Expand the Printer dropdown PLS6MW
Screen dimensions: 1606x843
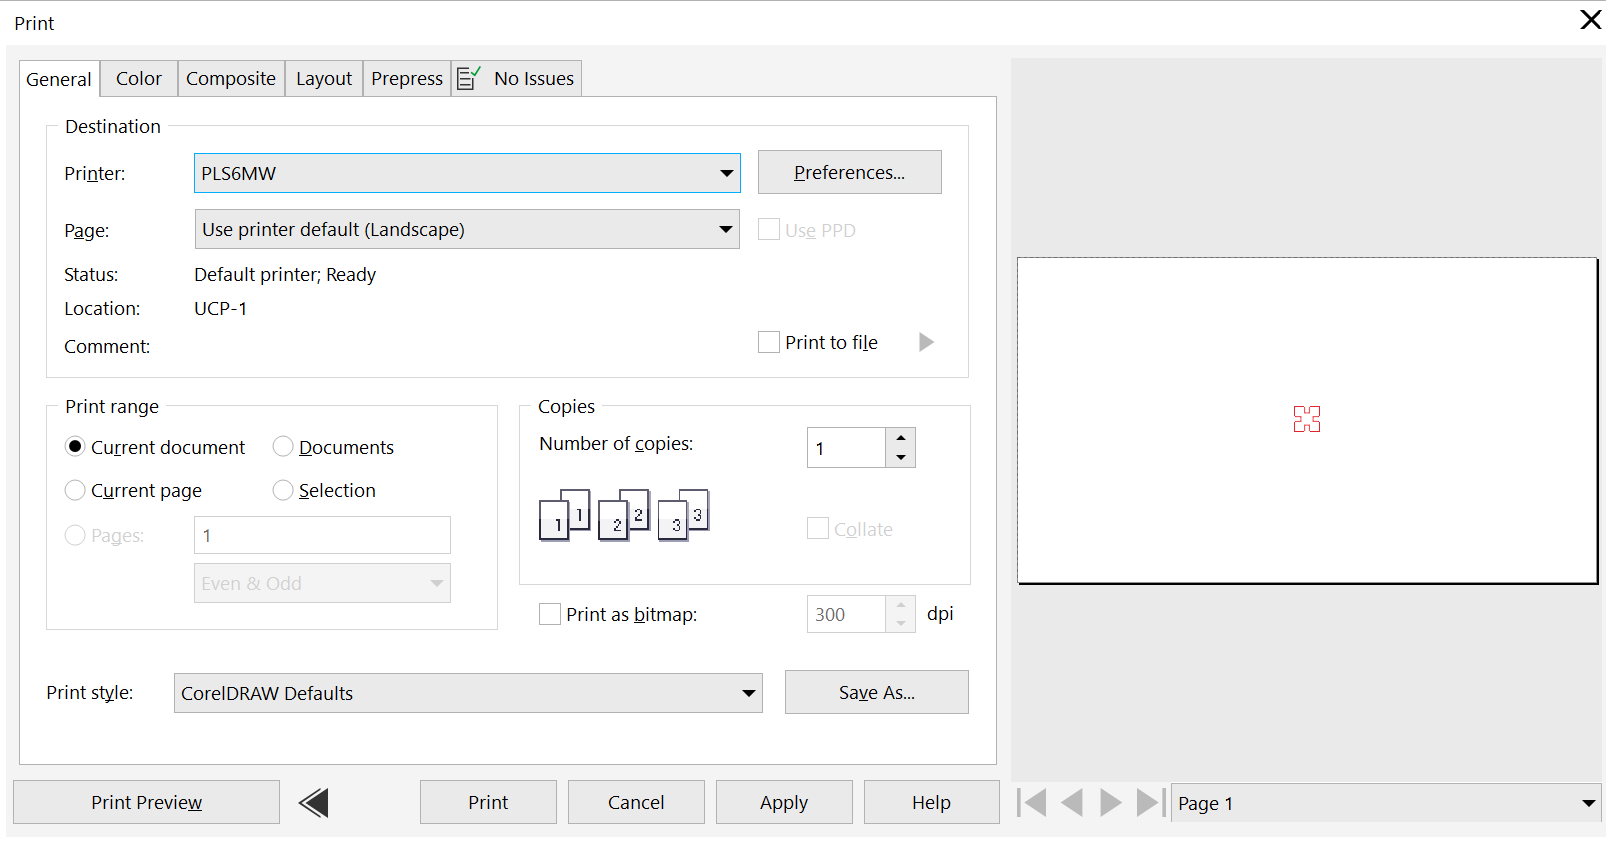[x=726, y=173]
